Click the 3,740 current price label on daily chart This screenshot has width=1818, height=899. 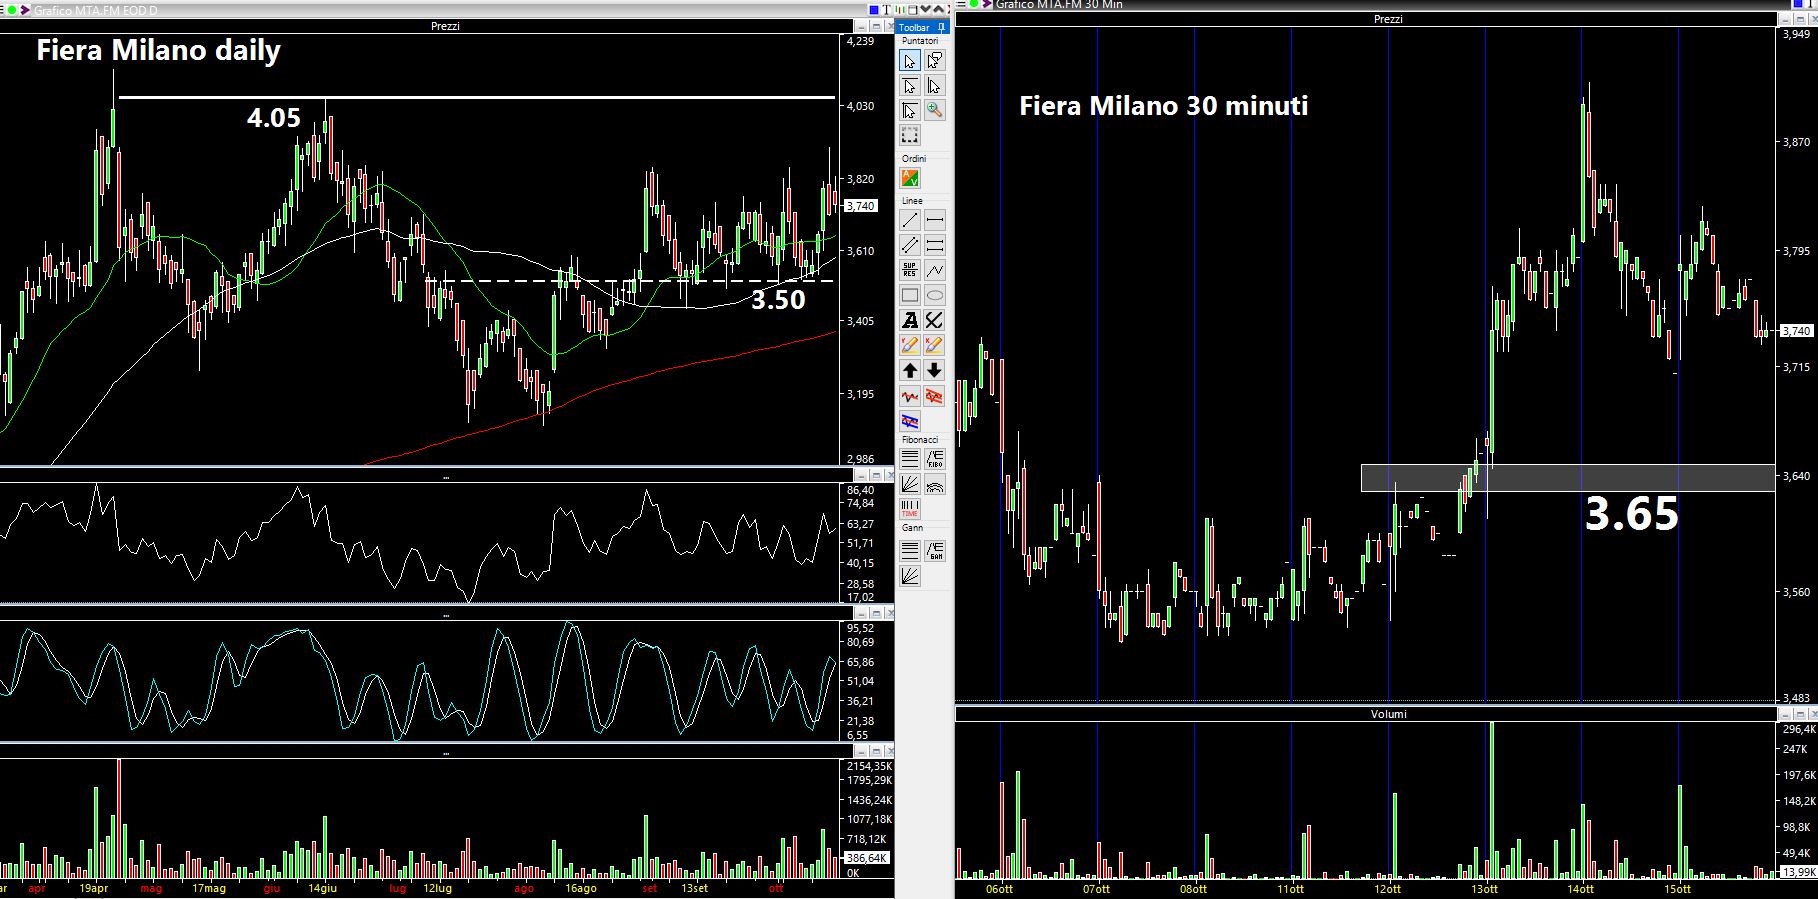point(860,206)
